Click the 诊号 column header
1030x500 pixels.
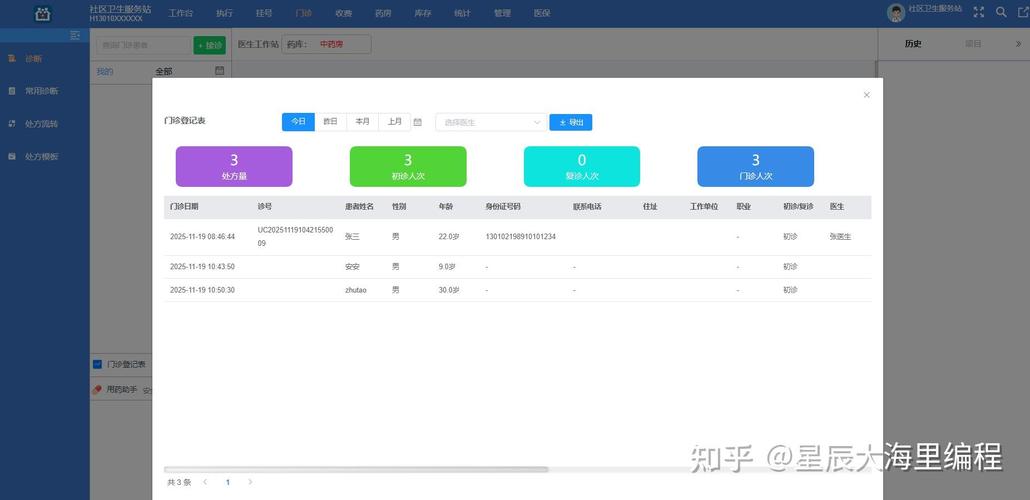pyautogui.click(x=265, y=206)
